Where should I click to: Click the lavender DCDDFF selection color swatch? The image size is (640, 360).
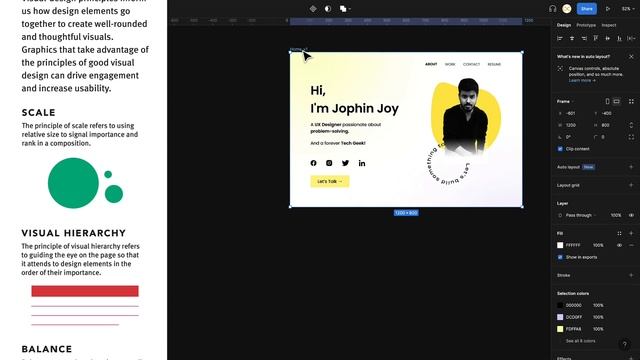point(560,317)
